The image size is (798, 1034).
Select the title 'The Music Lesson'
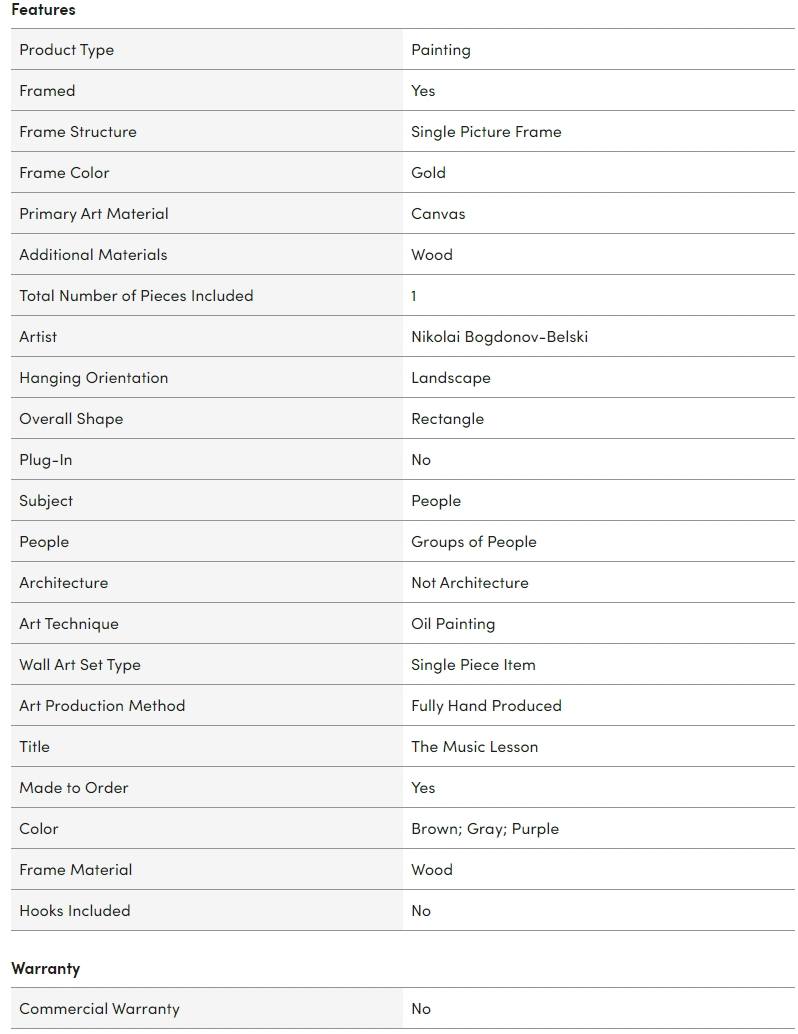474,747
